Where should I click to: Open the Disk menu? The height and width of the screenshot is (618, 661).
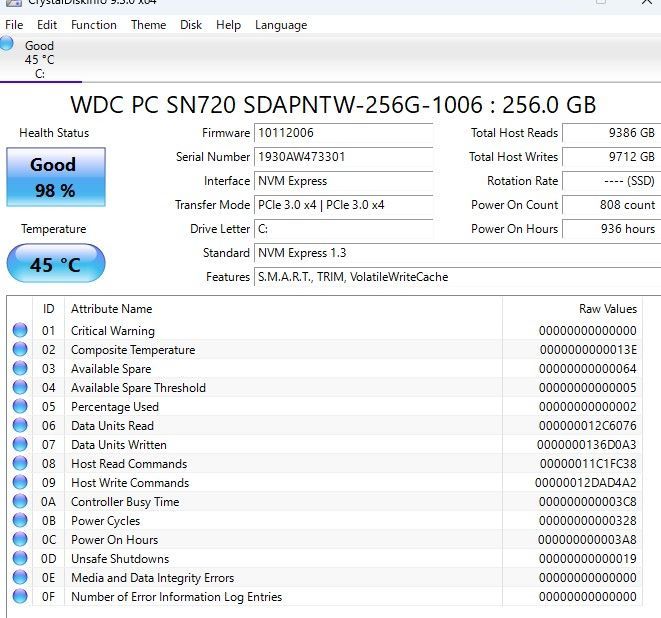tap(191, 25)
